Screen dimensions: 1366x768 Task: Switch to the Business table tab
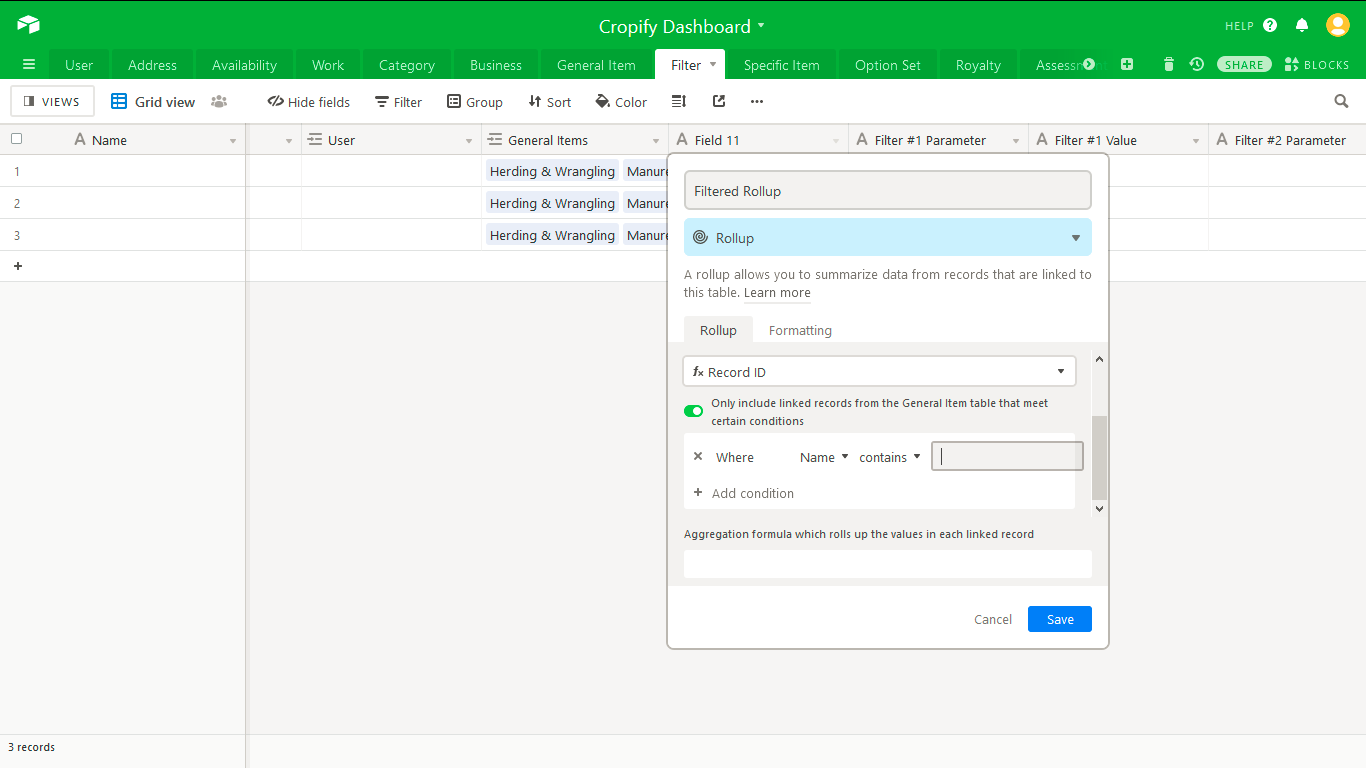click(496, 65)
